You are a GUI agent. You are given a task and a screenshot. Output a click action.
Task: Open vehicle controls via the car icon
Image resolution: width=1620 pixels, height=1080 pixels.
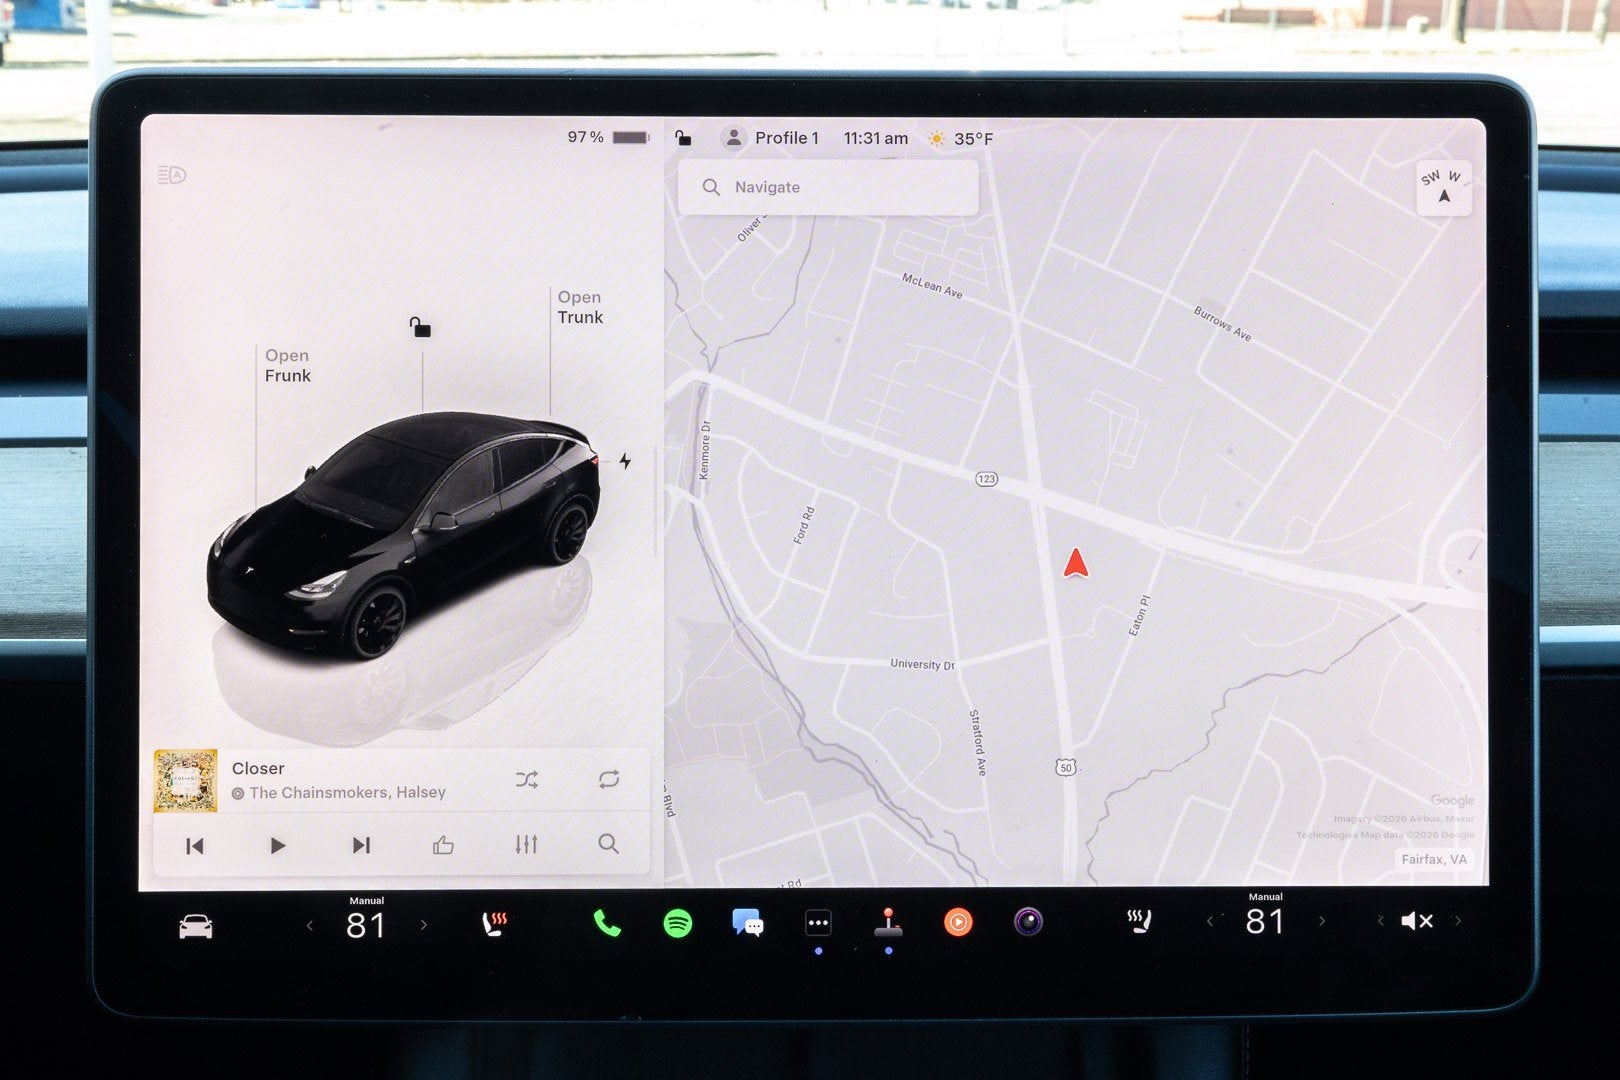(196, 925)
